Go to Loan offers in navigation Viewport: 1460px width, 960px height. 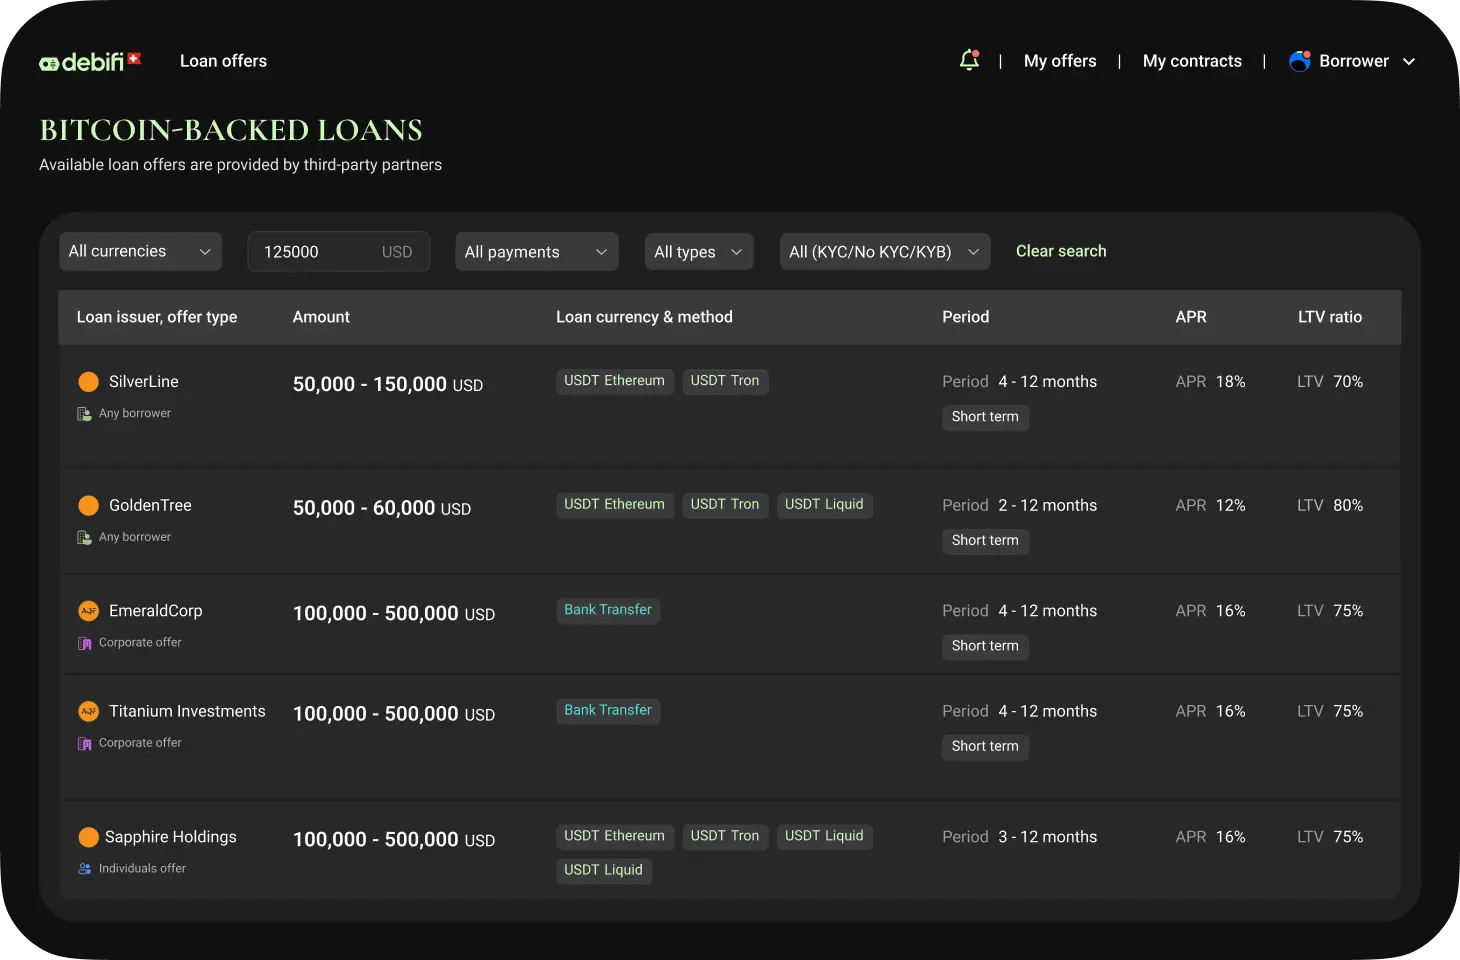click(223, 61)
